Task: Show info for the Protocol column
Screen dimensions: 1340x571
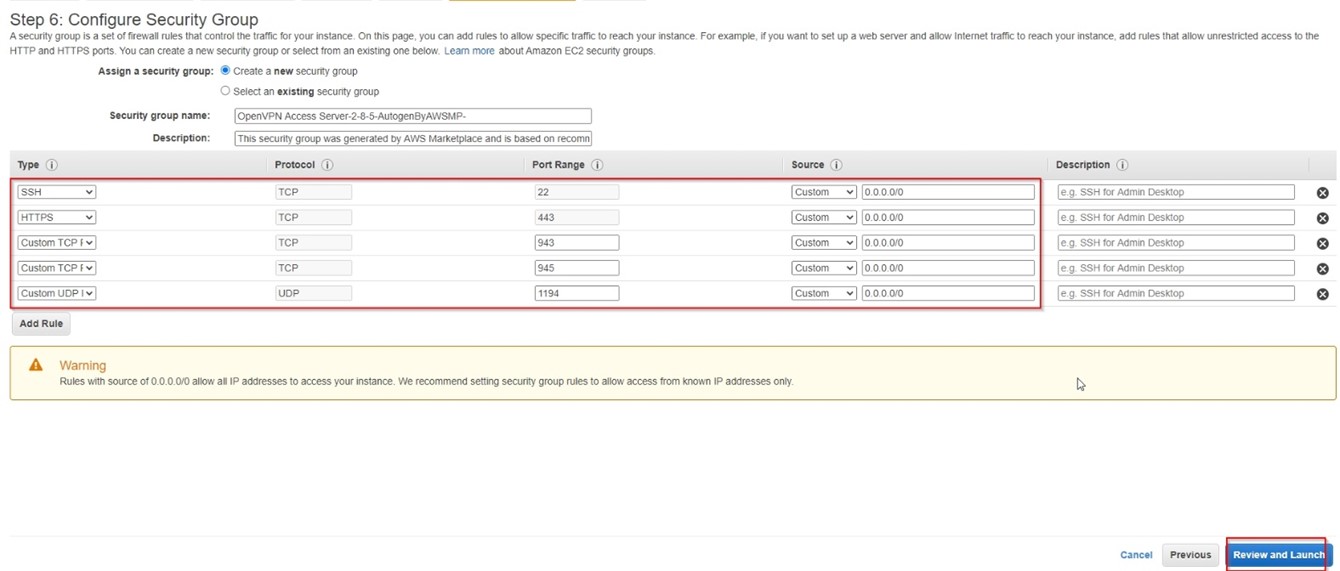Action: coord(327,165)
